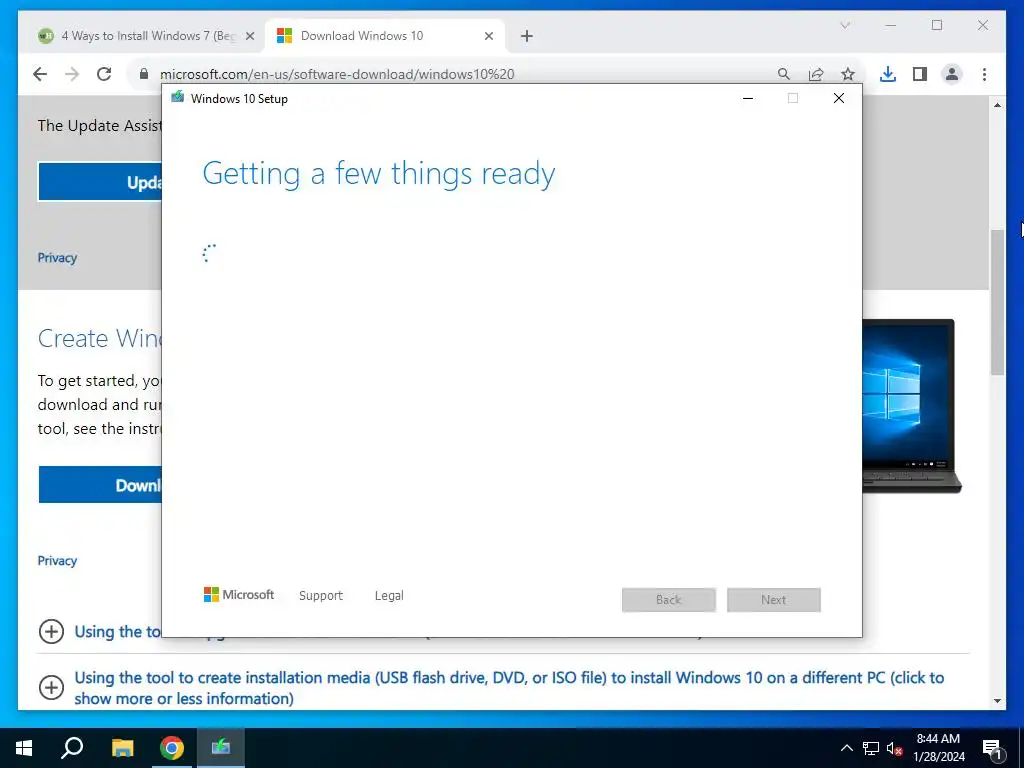Viewport: 1024px width, 768px height.
Task: Click the upper Privacy link on the webpage
Action: tap(57, 258)
